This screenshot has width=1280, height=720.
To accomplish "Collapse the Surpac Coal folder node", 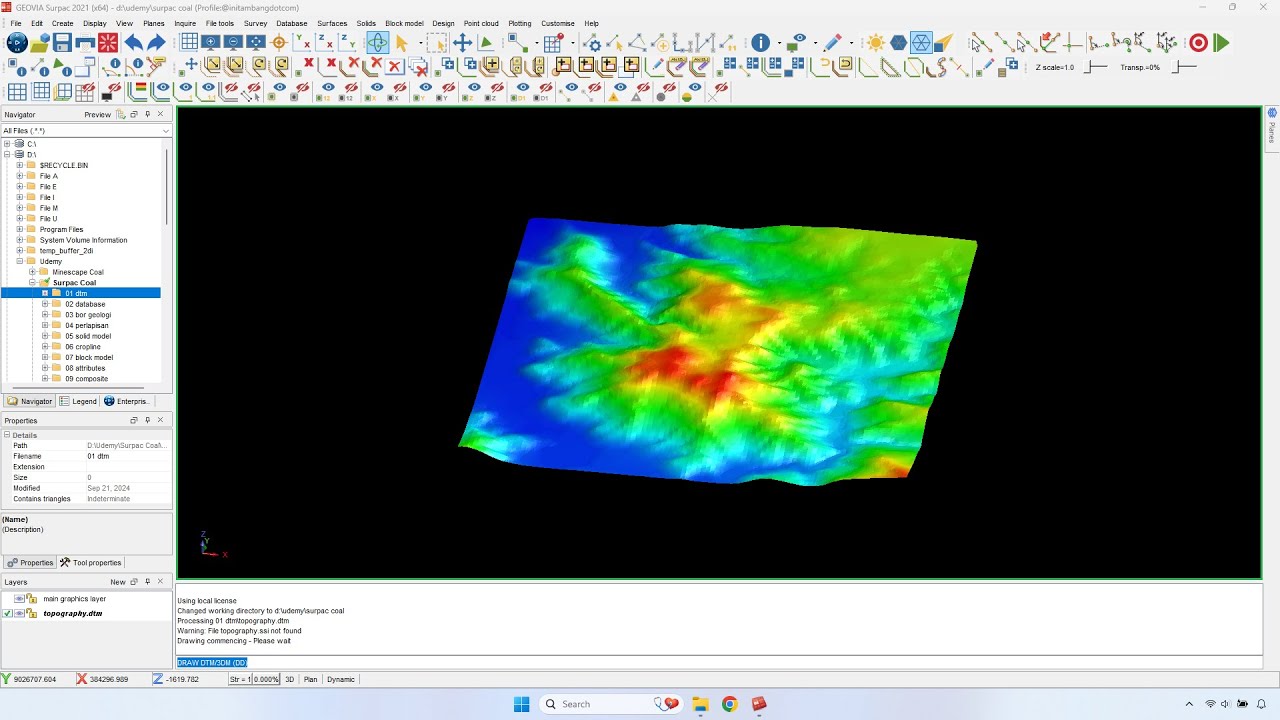I will [x=32, y=283].
